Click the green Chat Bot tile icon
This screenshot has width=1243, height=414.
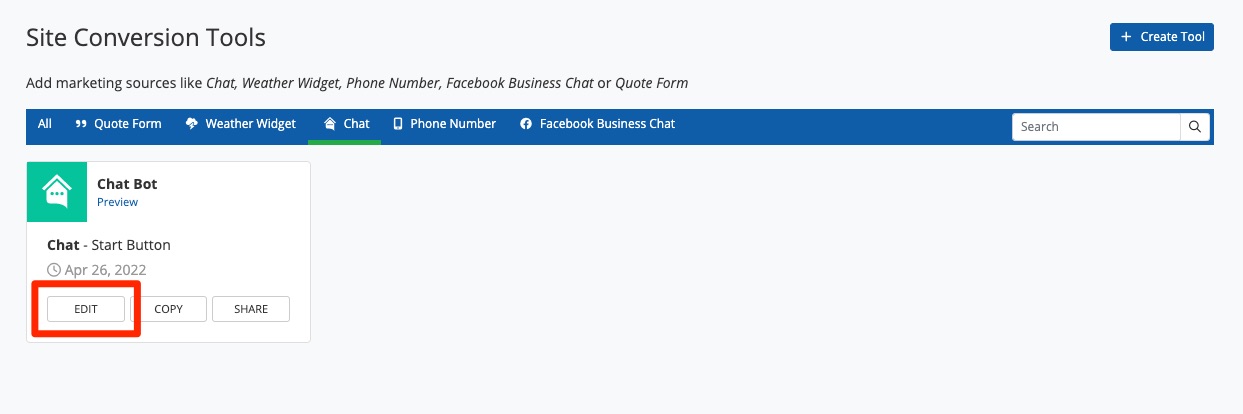[x=57, y=191]
